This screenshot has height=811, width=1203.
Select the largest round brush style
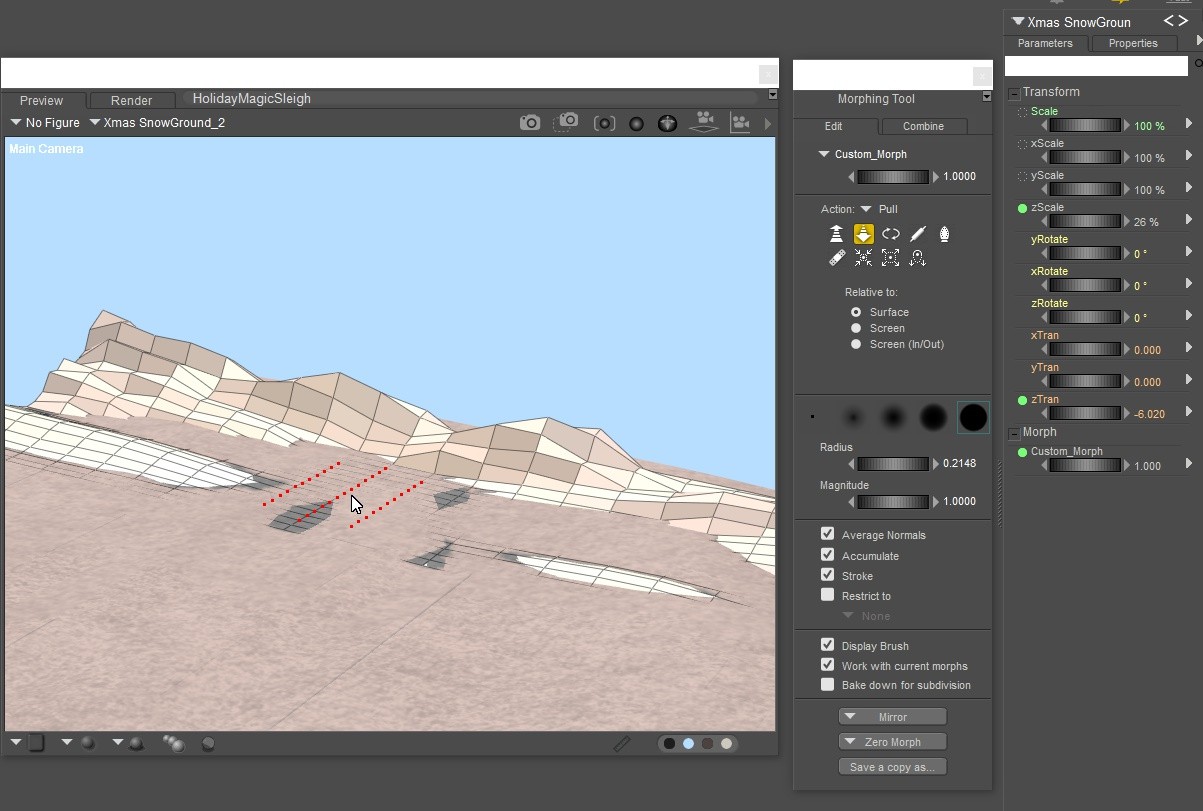tap(972, 417)
